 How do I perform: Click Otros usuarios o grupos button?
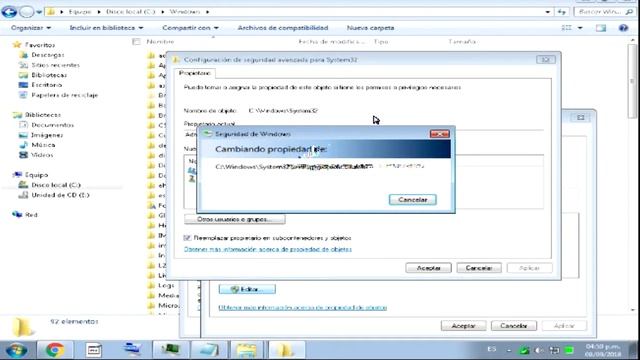point(235,219)
